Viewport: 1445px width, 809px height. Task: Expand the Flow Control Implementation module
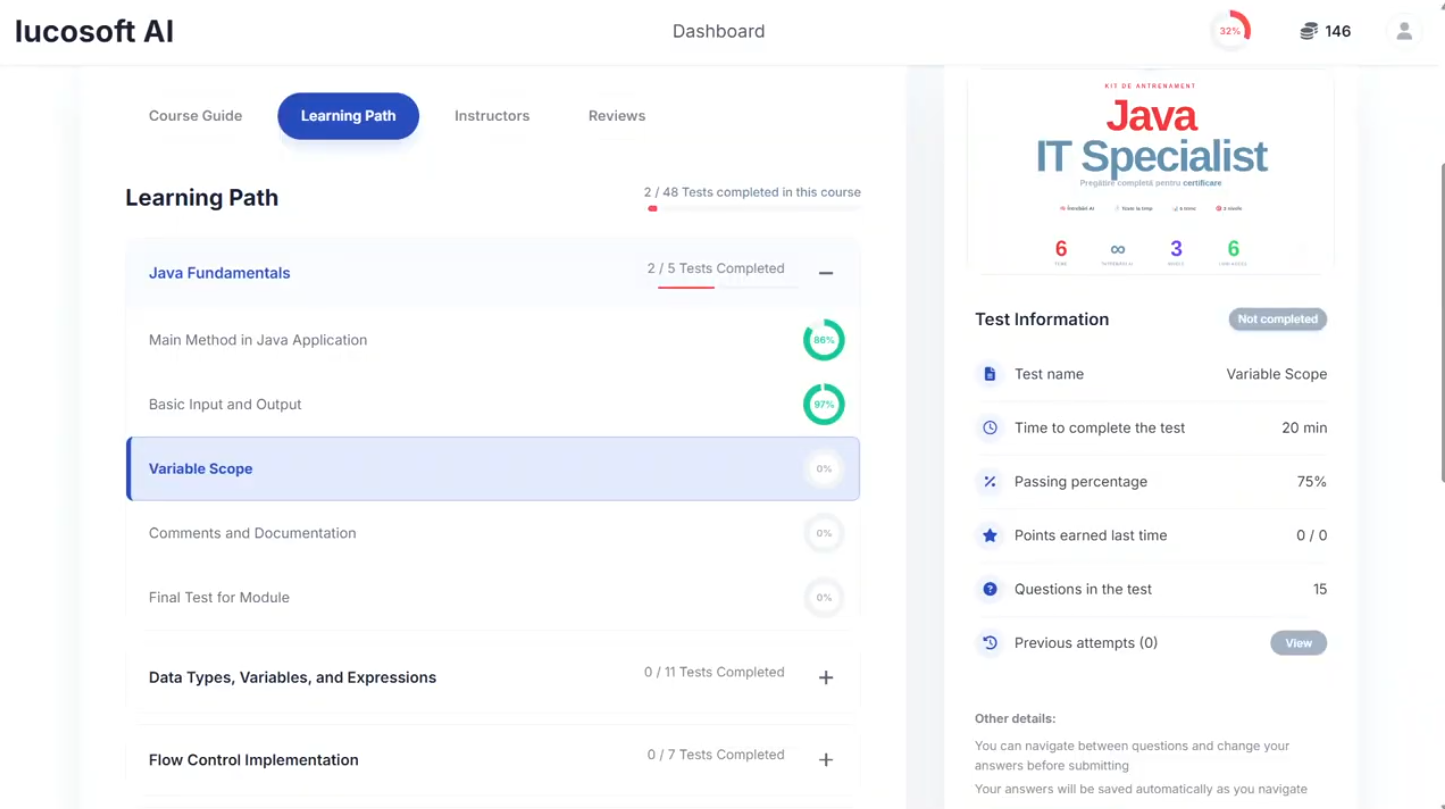(x=826, y=759)
